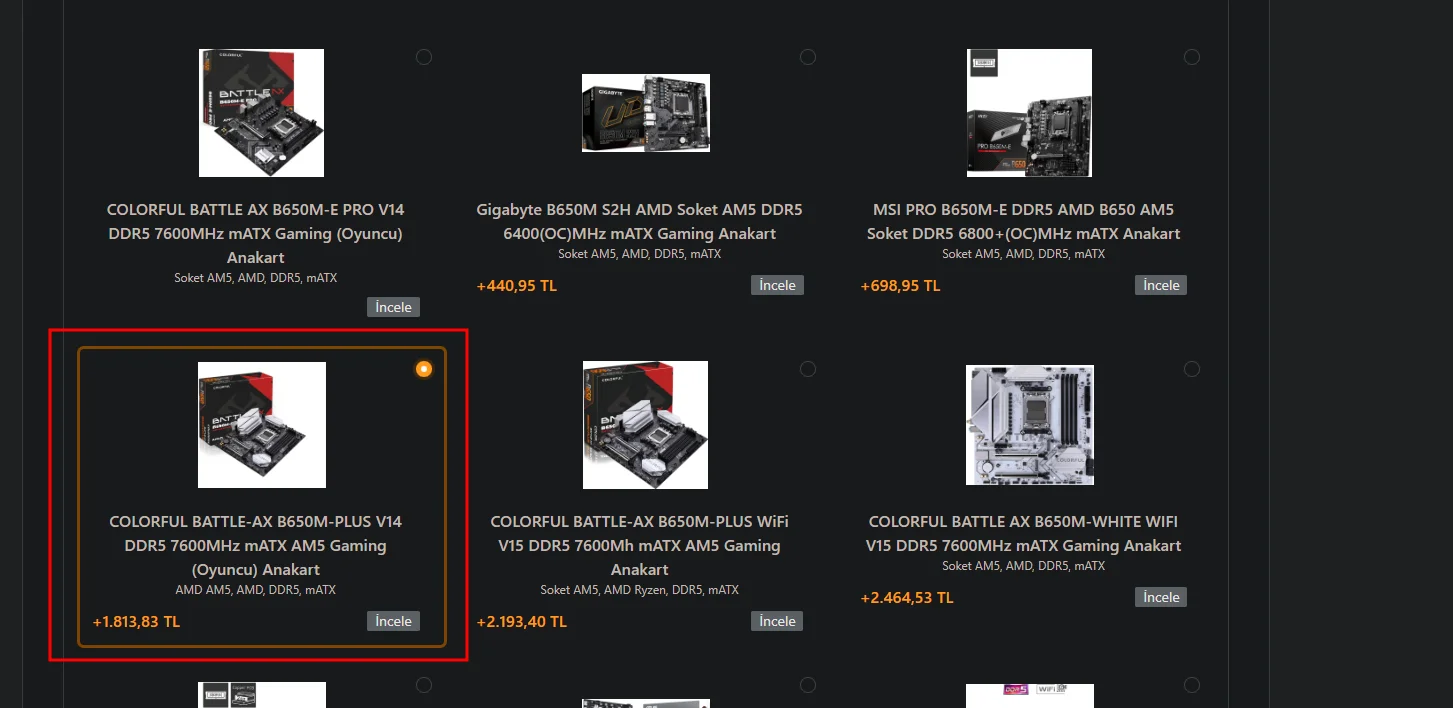Screen dimensions: 1453x708
Task: Click İncele for COLORFUL BATTLE AX B650M-E PRO
Action: pos(393,307)
